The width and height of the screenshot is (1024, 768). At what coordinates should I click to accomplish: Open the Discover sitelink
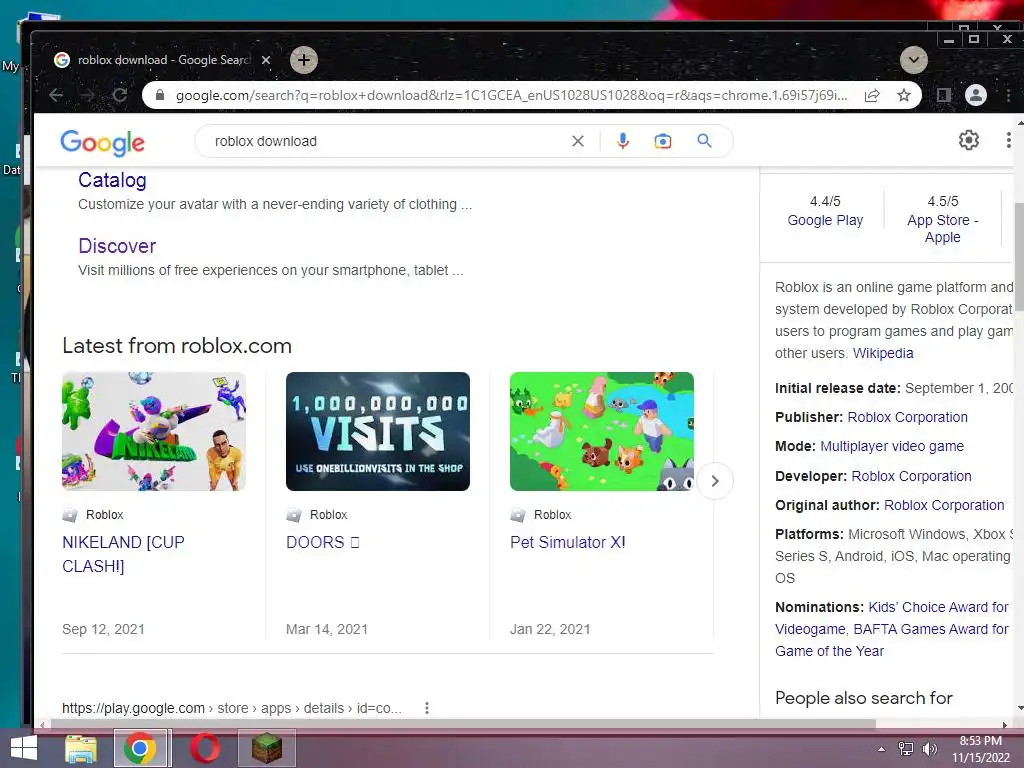coord(117,246)
